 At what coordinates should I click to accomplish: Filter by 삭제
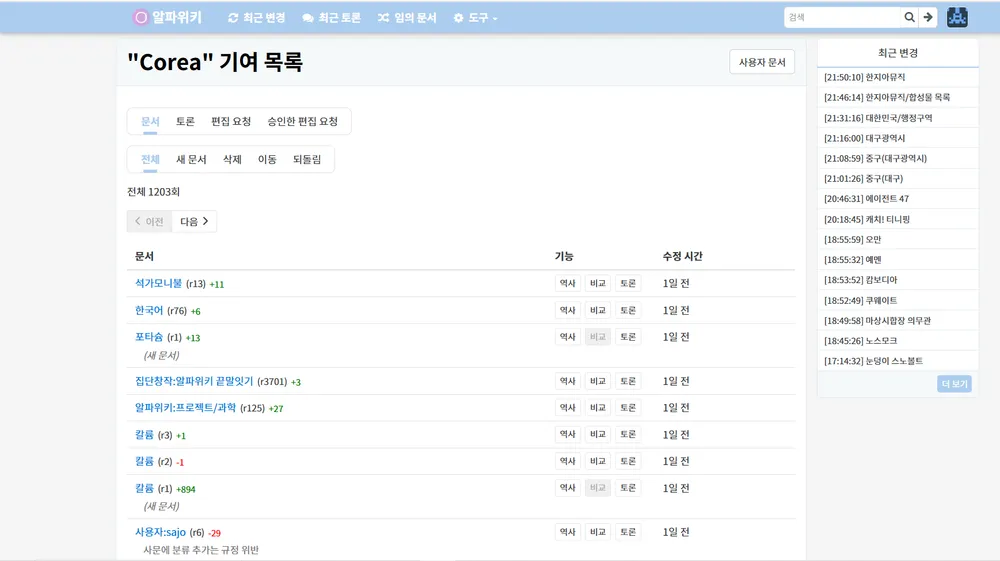232,159
